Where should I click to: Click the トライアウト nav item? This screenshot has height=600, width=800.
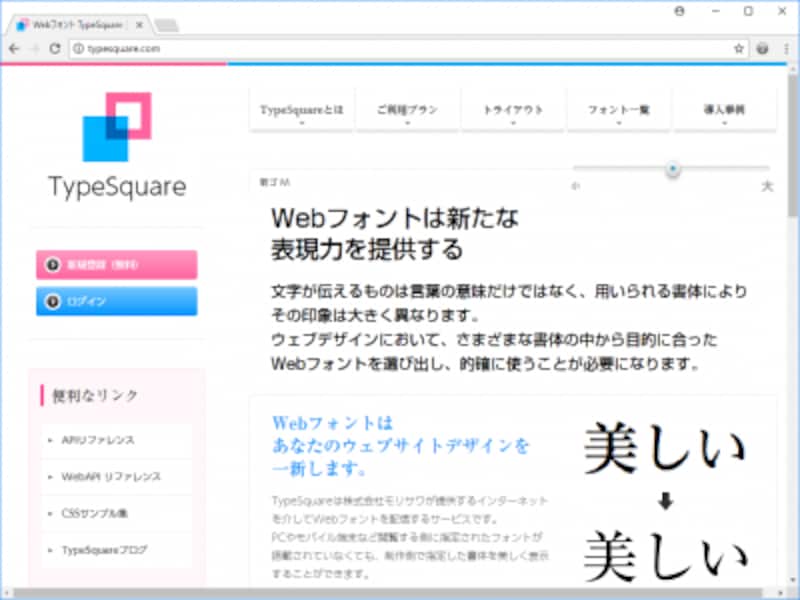tap(512, 110)
